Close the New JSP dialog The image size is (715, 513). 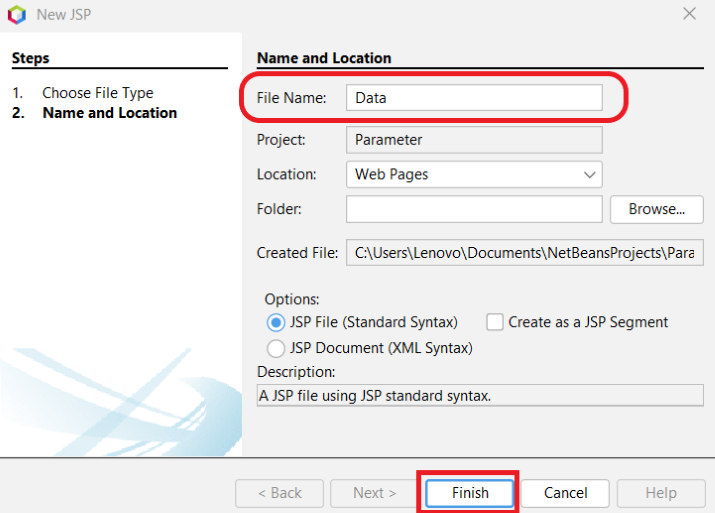click(689, 14)
